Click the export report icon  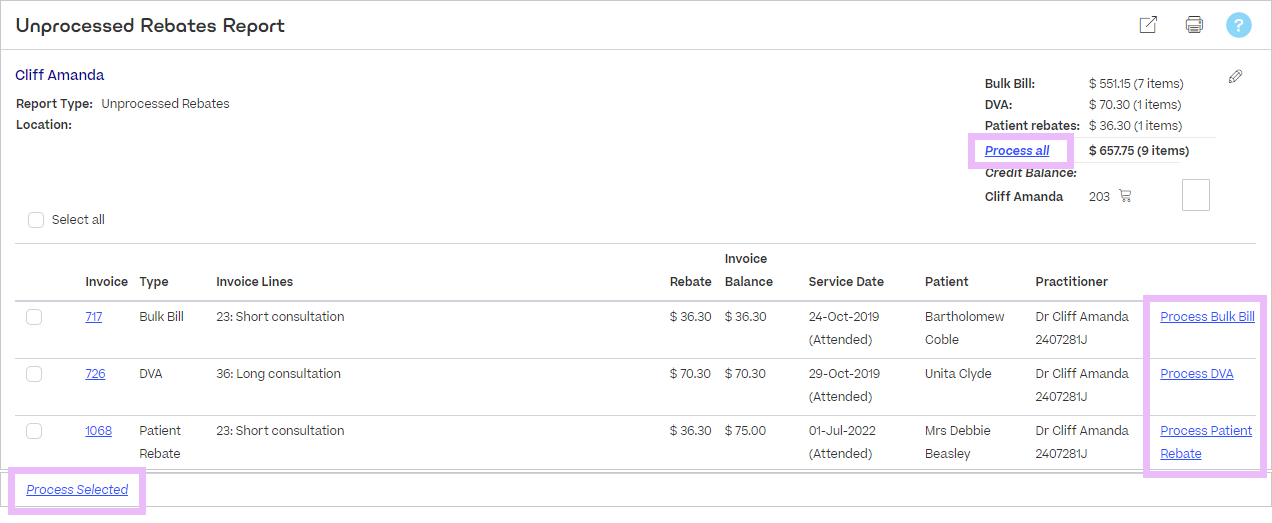click(1148, 25)
